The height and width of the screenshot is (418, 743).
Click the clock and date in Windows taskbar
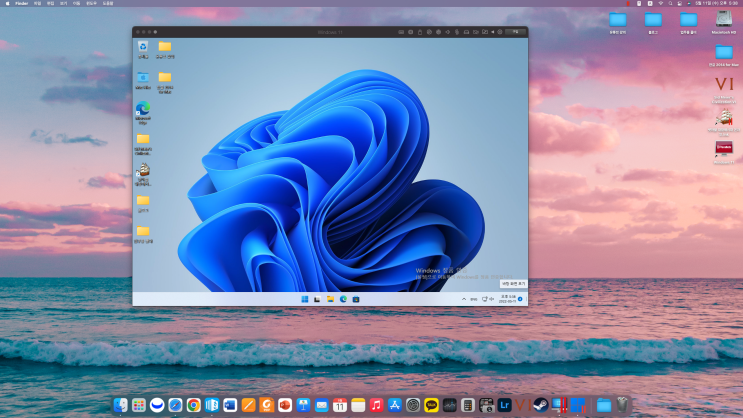coord(507,299)
